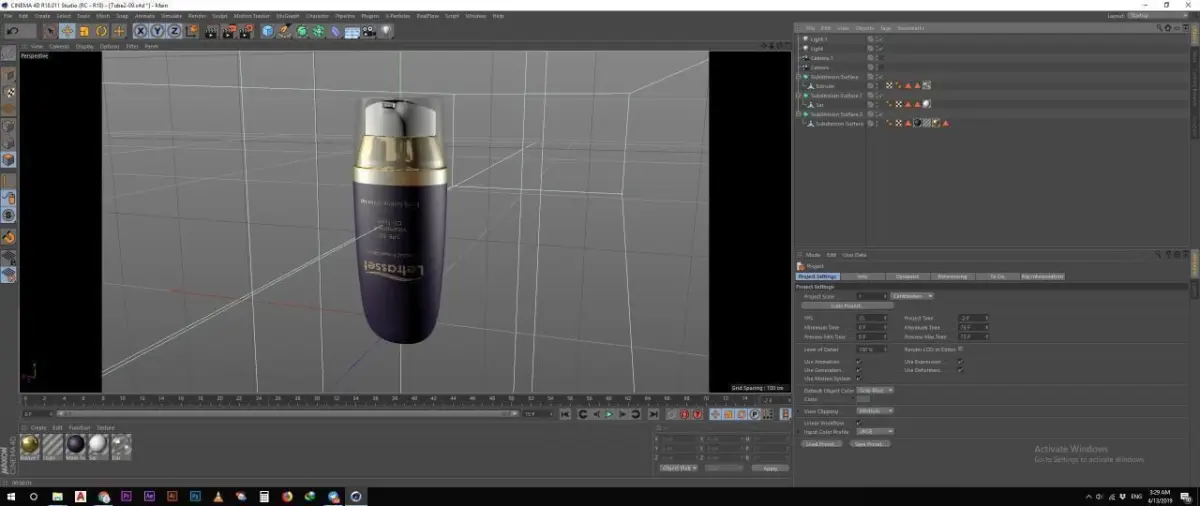Click the Save Preset button

click(870, 443)
